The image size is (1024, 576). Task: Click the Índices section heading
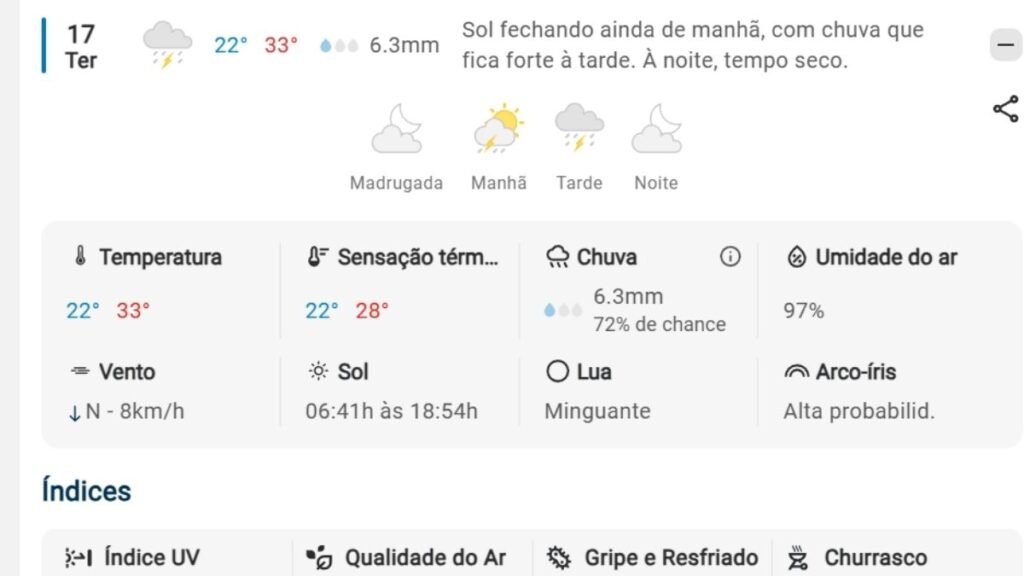[87, 491]
